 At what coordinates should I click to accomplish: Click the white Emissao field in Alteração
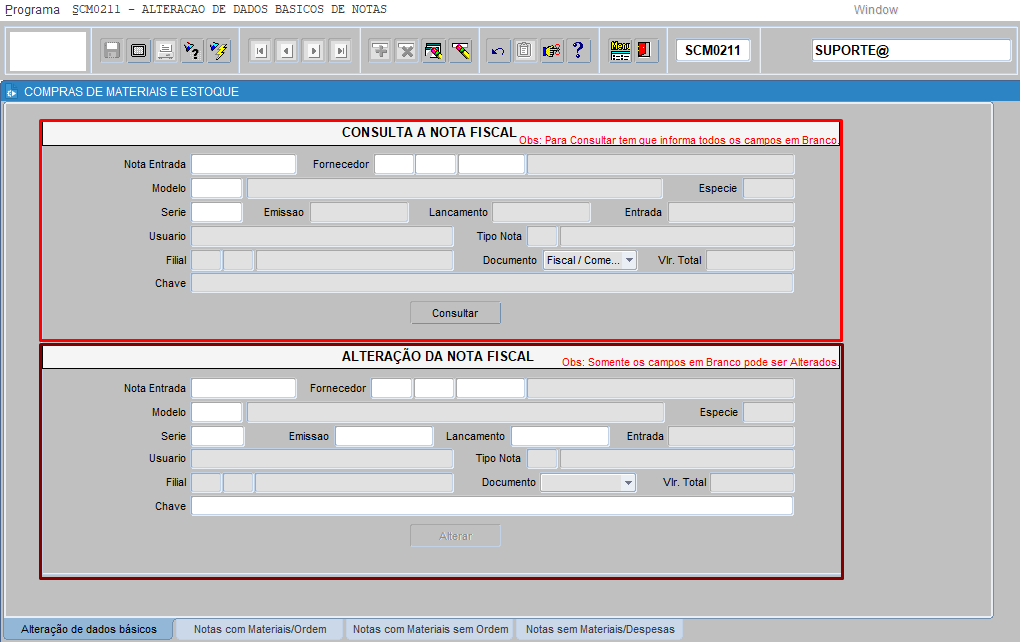(x=384, y=436)
